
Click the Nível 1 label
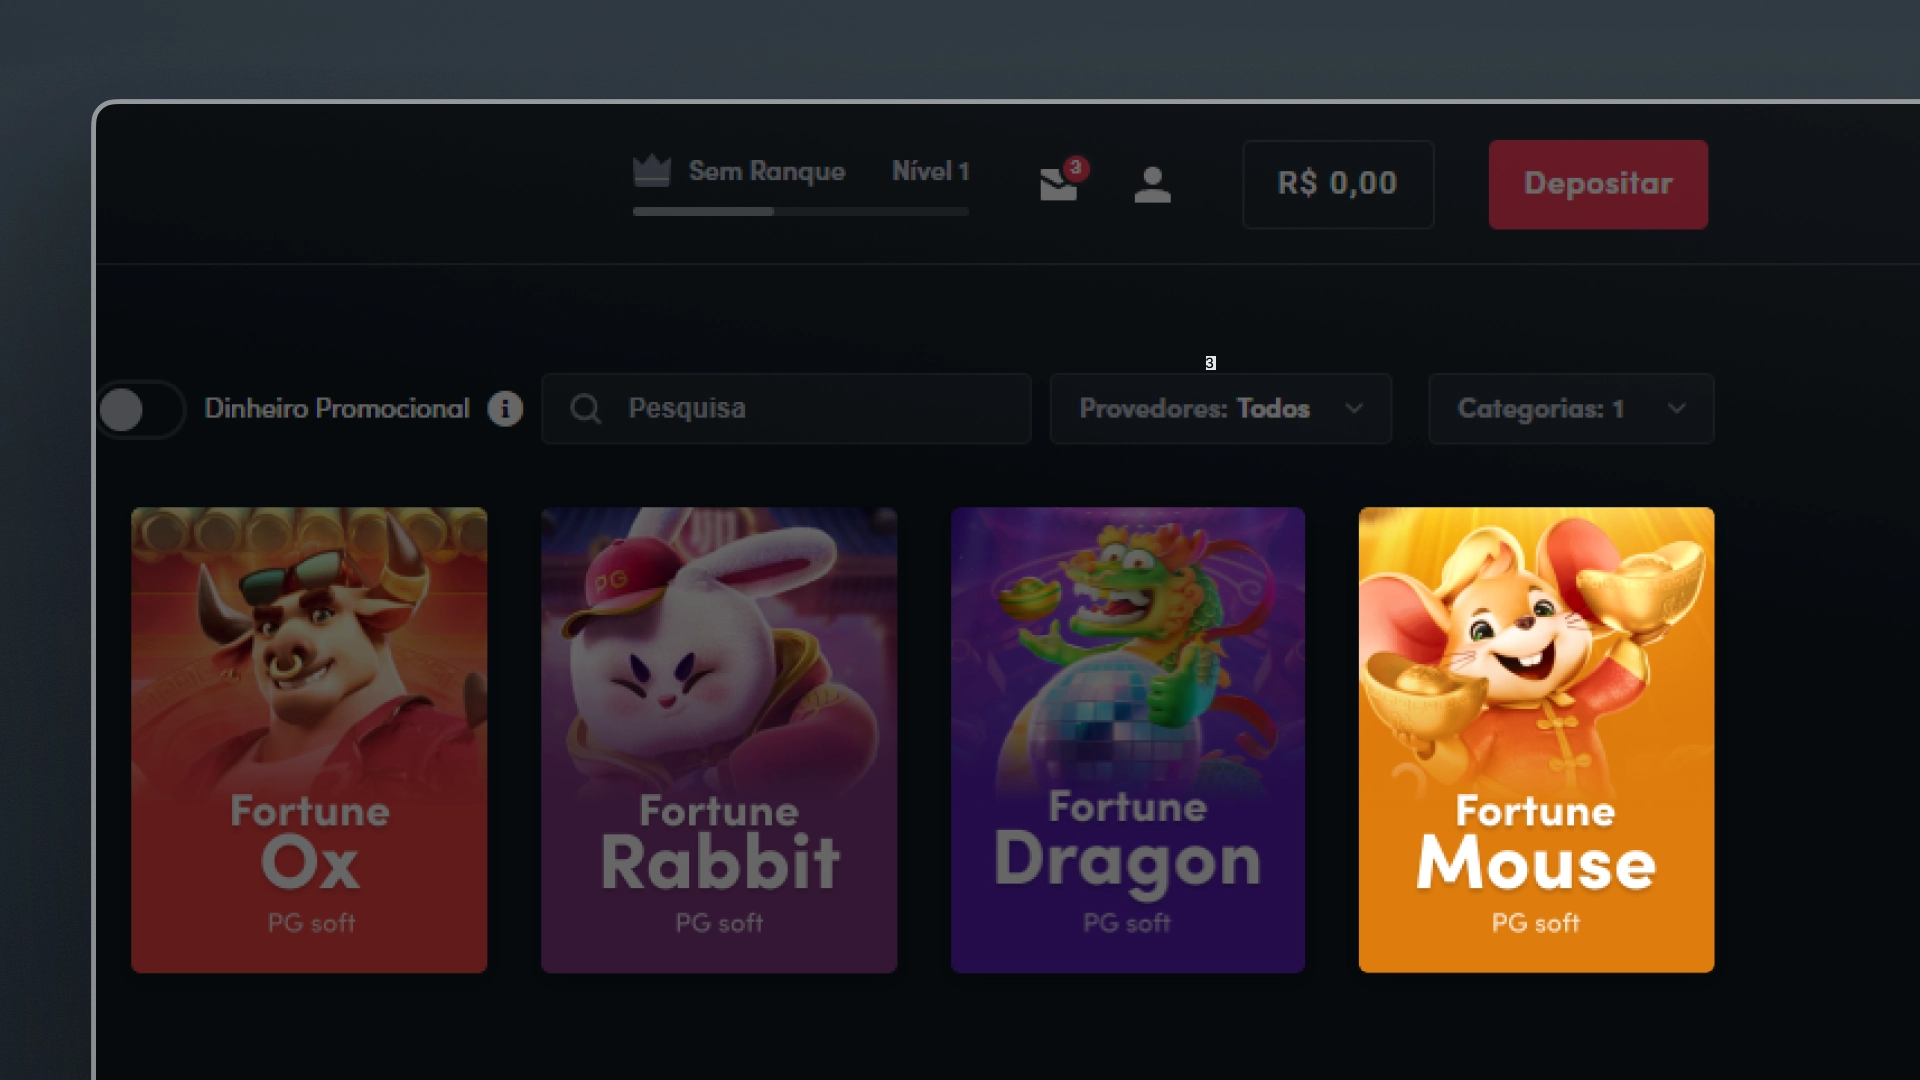click(x=930, y=171)
